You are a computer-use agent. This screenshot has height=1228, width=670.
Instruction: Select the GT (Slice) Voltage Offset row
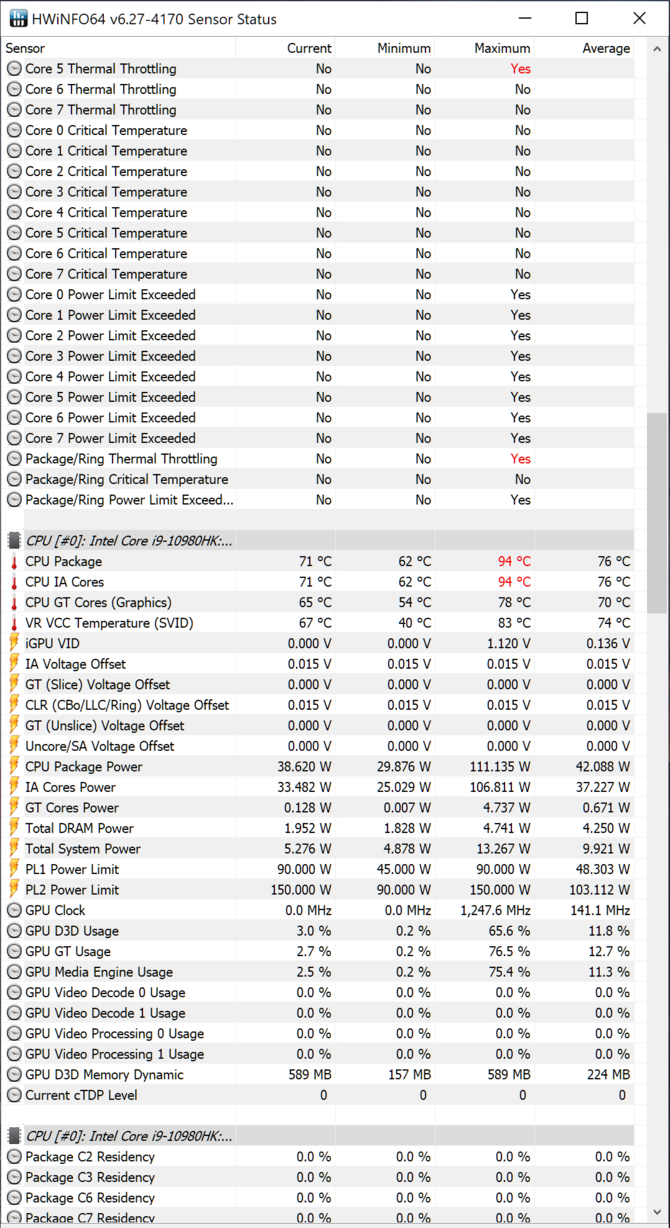tap(318, 685)
